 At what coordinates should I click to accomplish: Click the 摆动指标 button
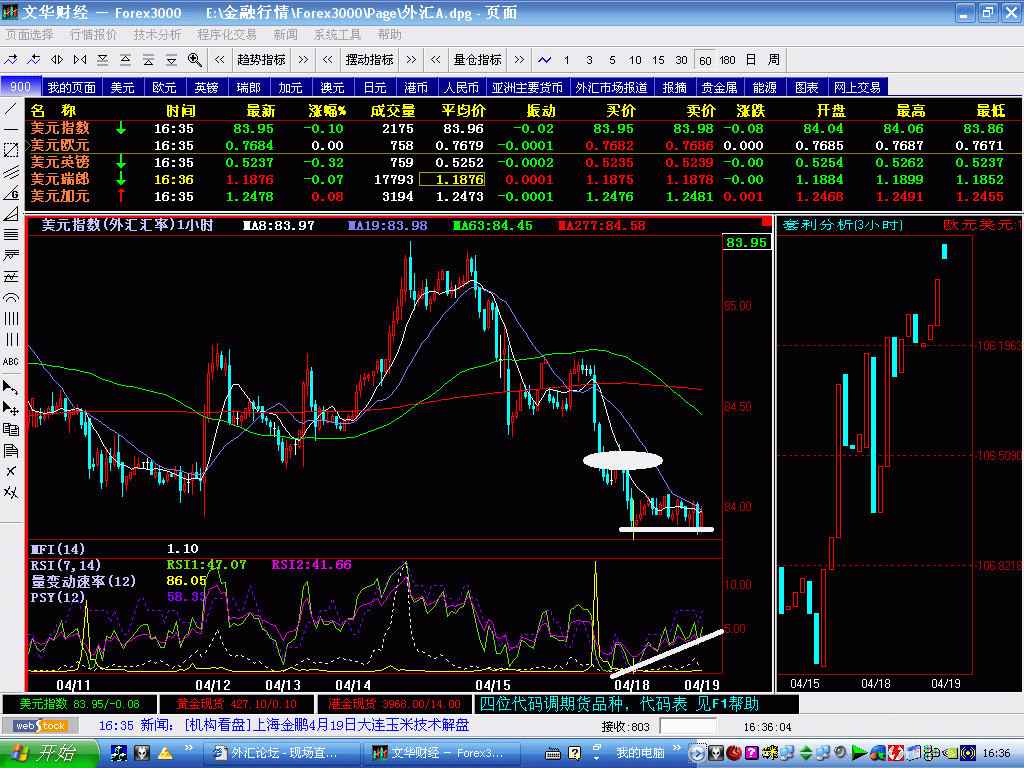(x=369, y=59)
